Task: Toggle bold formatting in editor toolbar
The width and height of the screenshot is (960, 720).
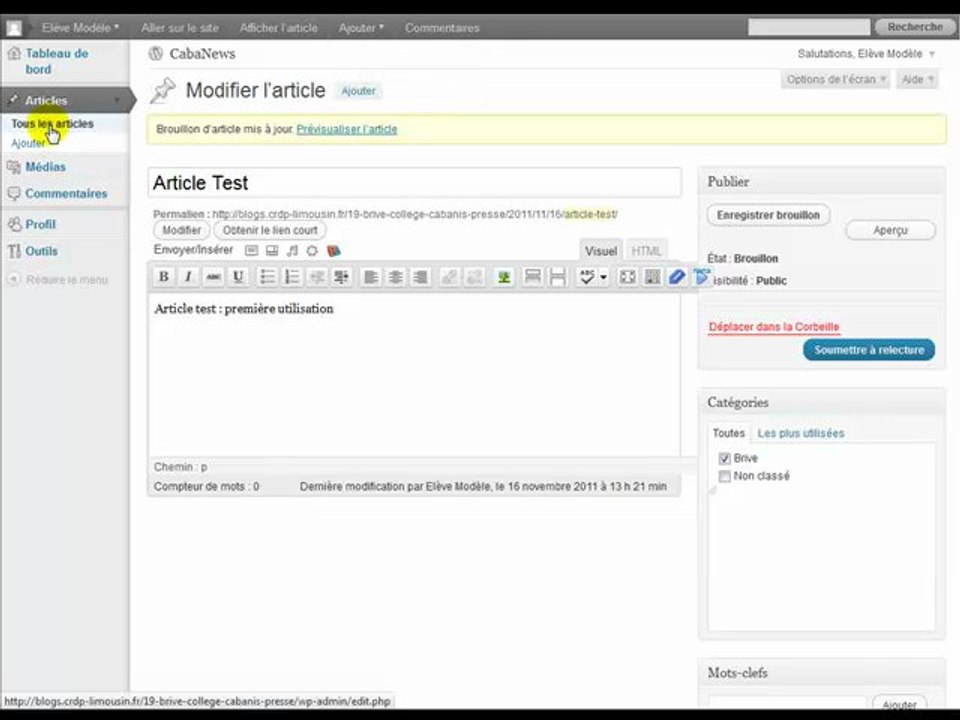Action: pos(163,277)
